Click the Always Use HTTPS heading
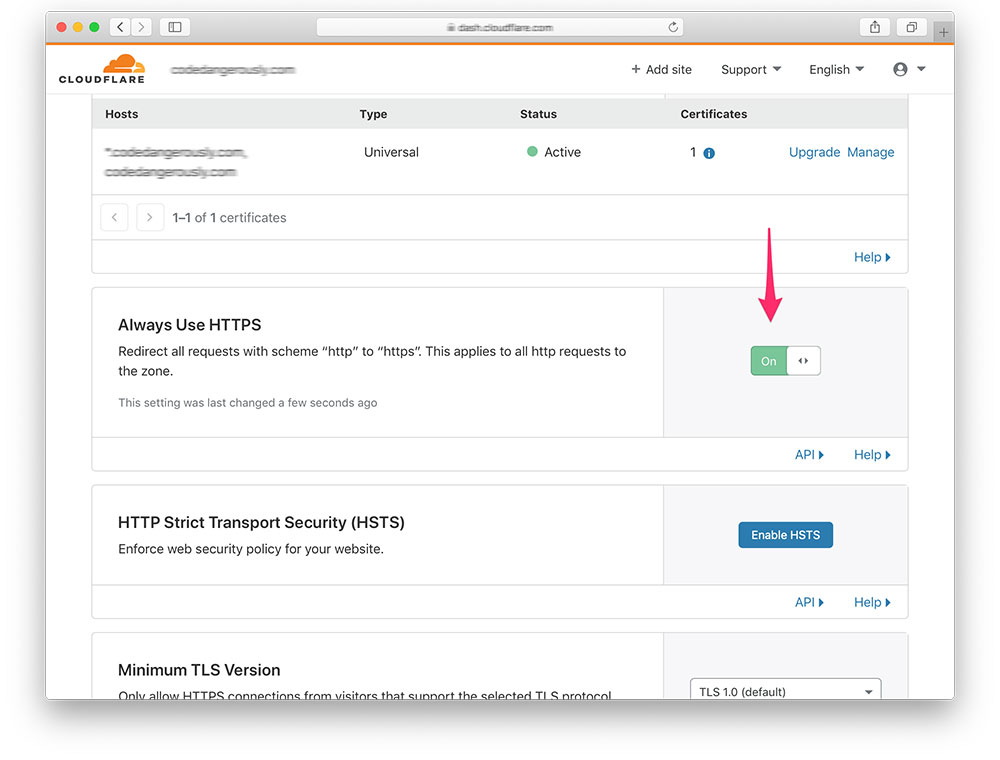 click(x=189, y=325)
